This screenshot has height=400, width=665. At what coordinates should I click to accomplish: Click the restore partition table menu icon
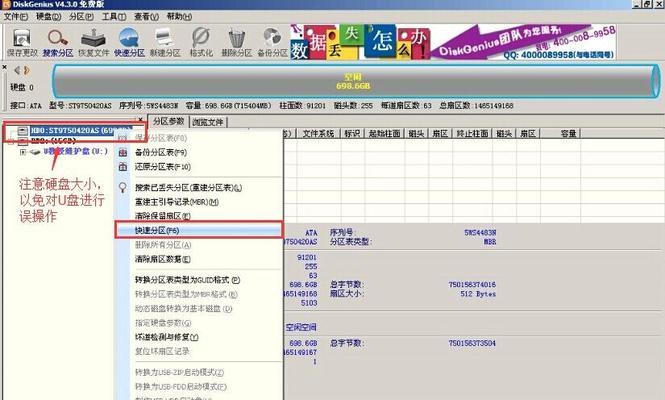click(123, 167)
